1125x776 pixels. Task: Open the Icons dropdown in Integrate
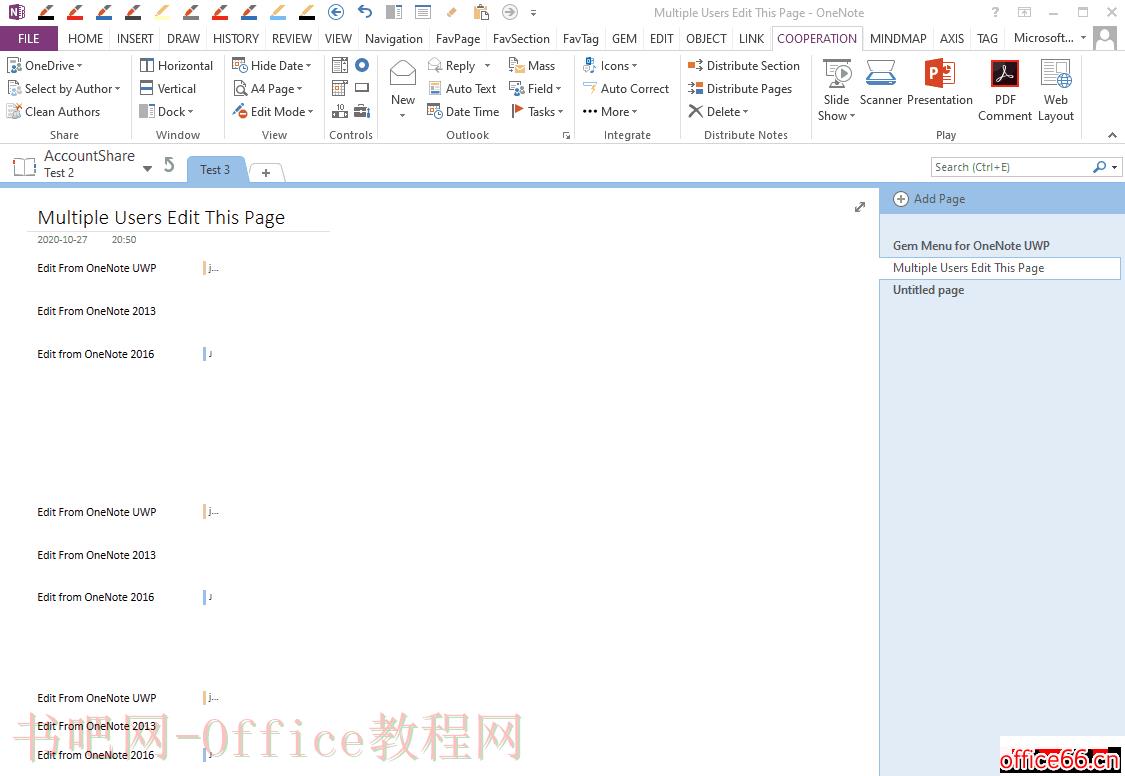(609, 65)
